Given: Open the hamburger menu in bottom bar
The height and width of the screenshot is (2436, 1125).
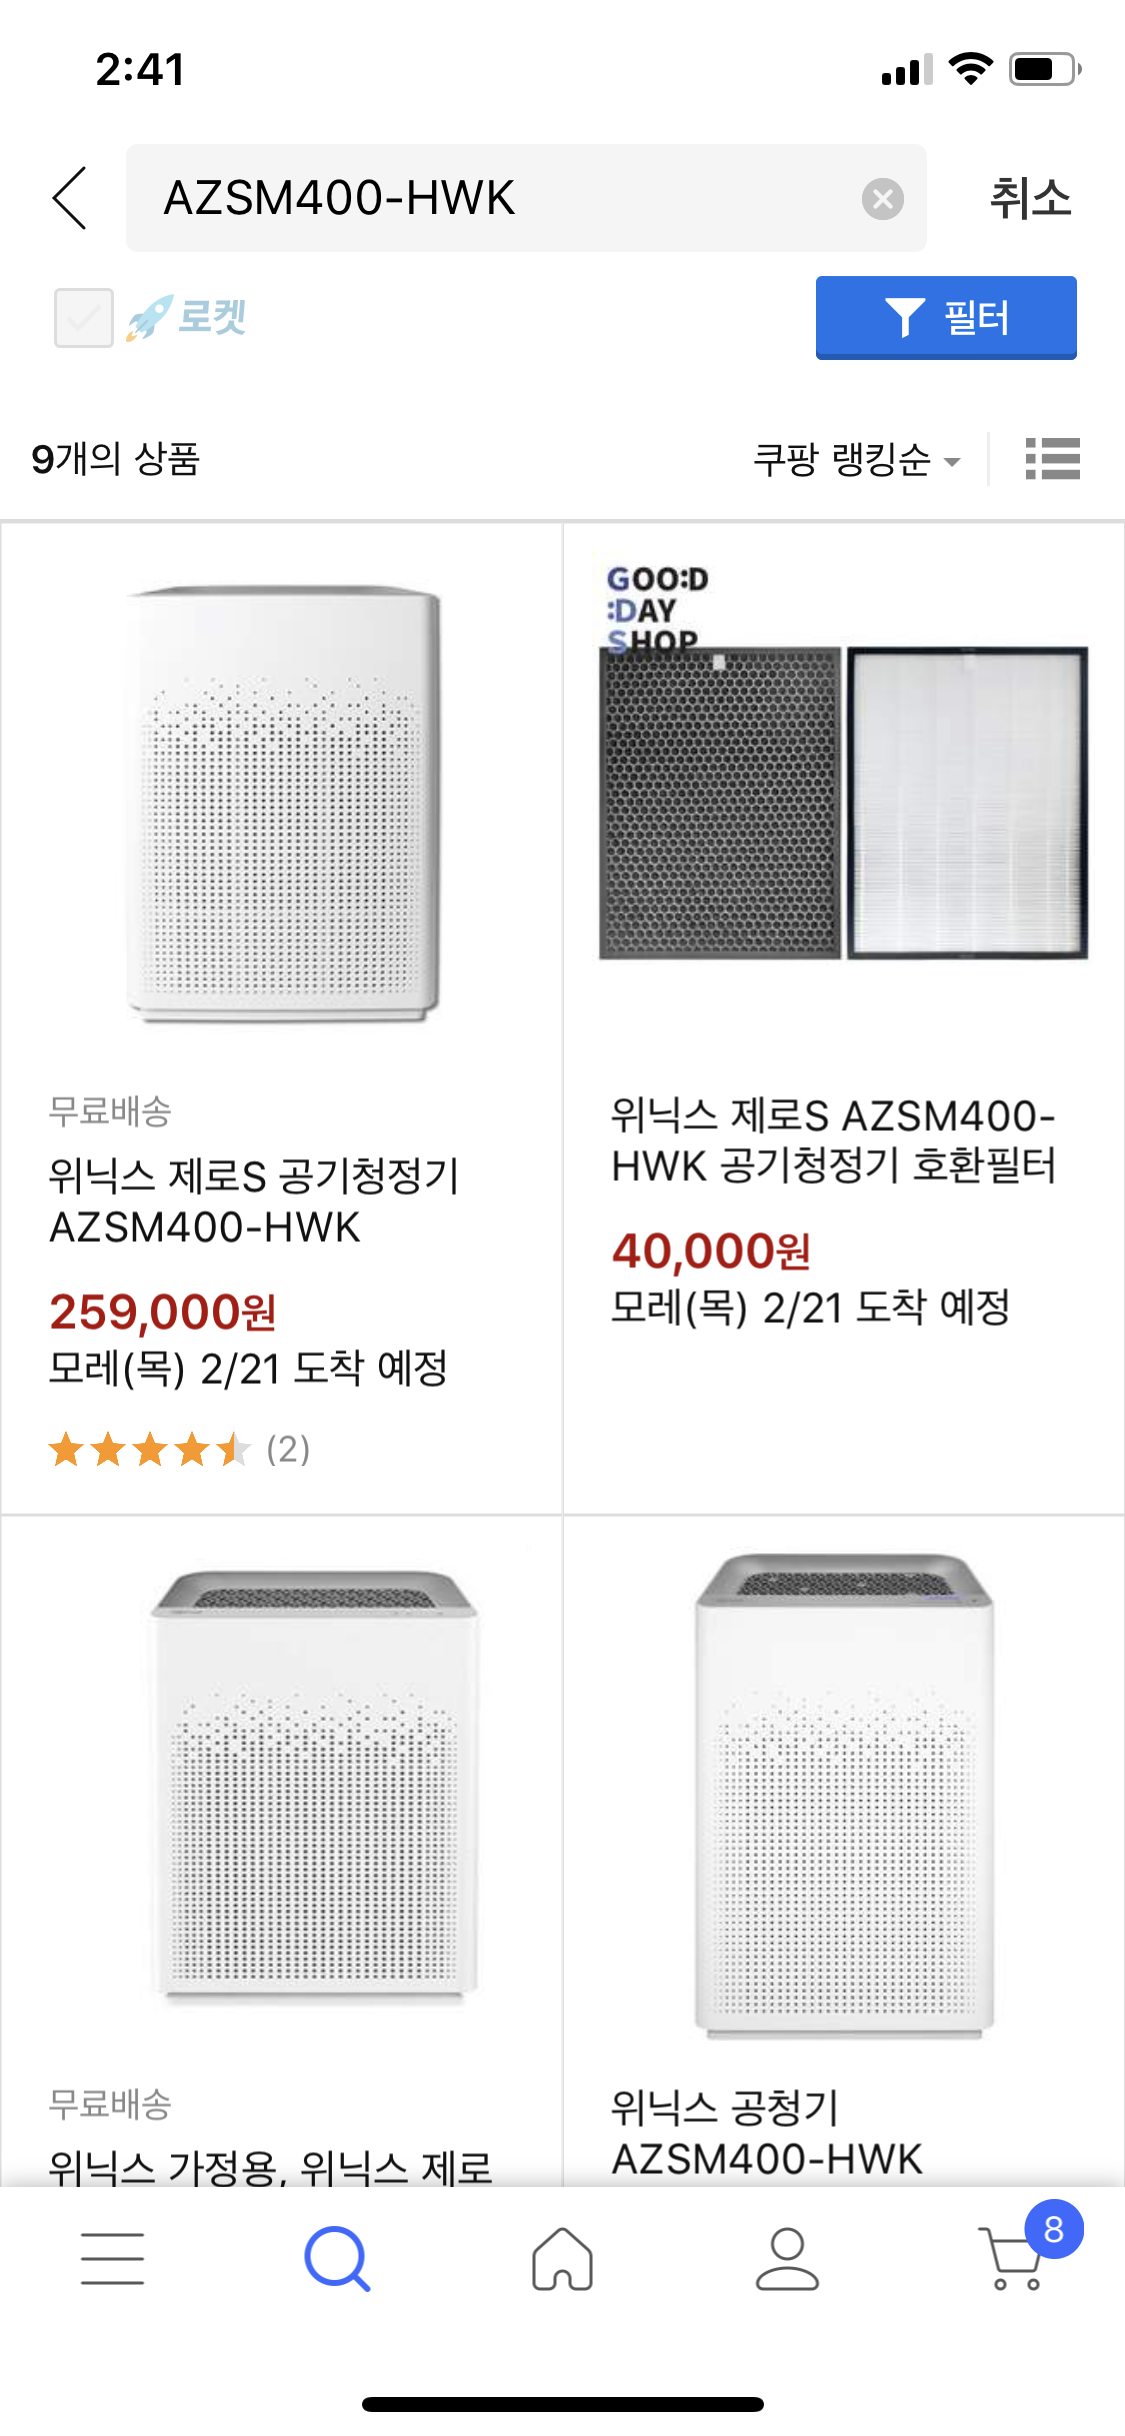Looking at the screenshot, I should tap(113, 2258).
